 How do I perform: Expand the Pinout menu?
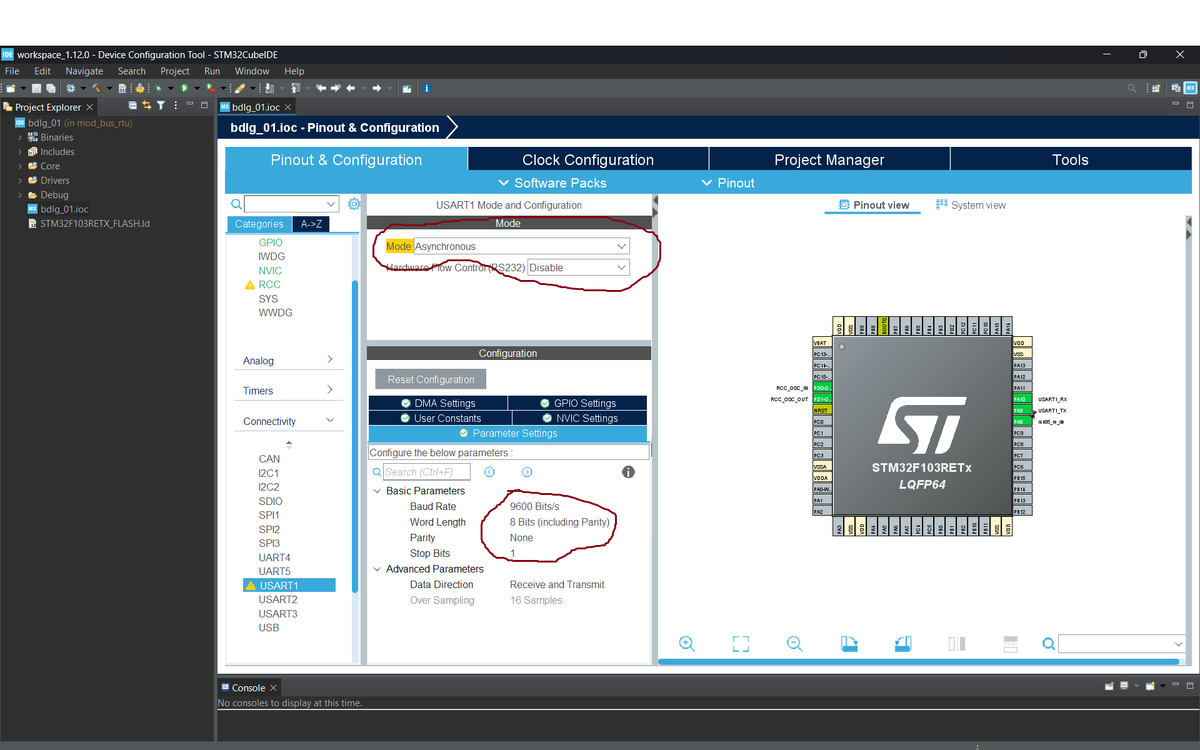click(x=728, y=183)
